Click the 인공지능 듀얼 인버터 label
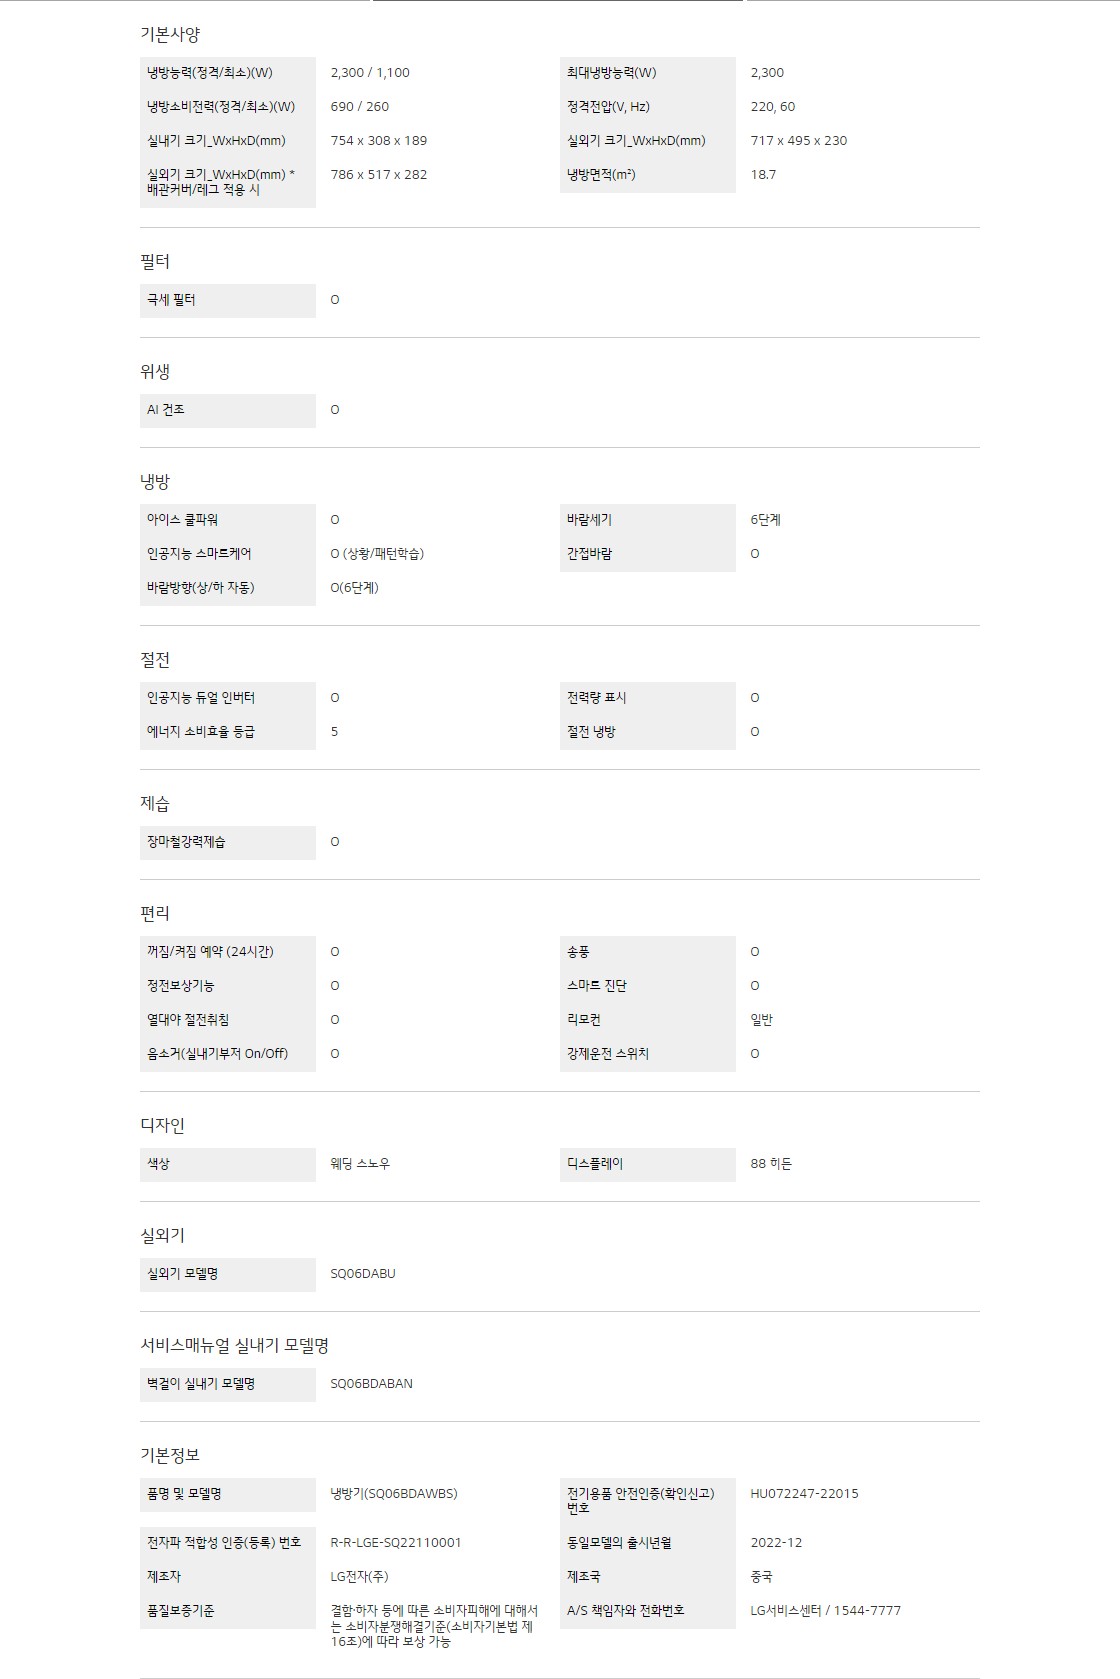Image resolution: width=1120 pixels, height=1679 pixels. pyautogui.click(x=201, y=698)
